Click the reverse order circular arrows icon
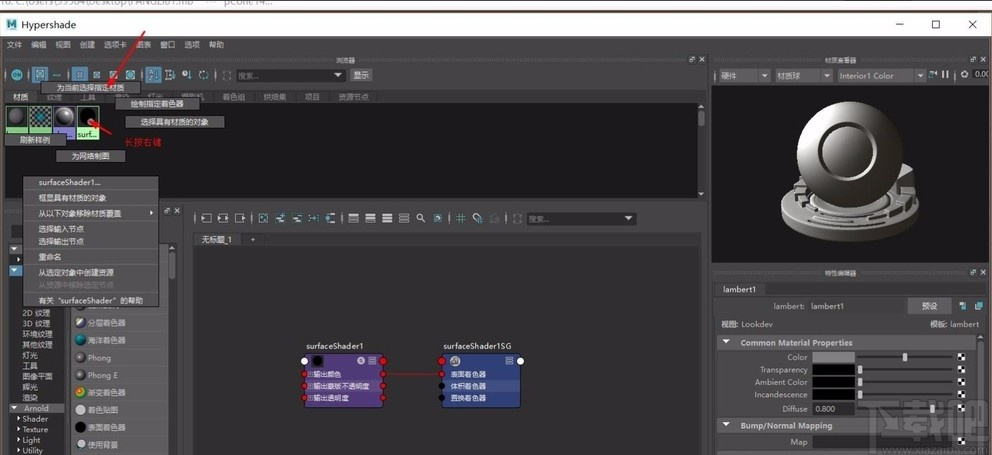 tap(204, 75)
